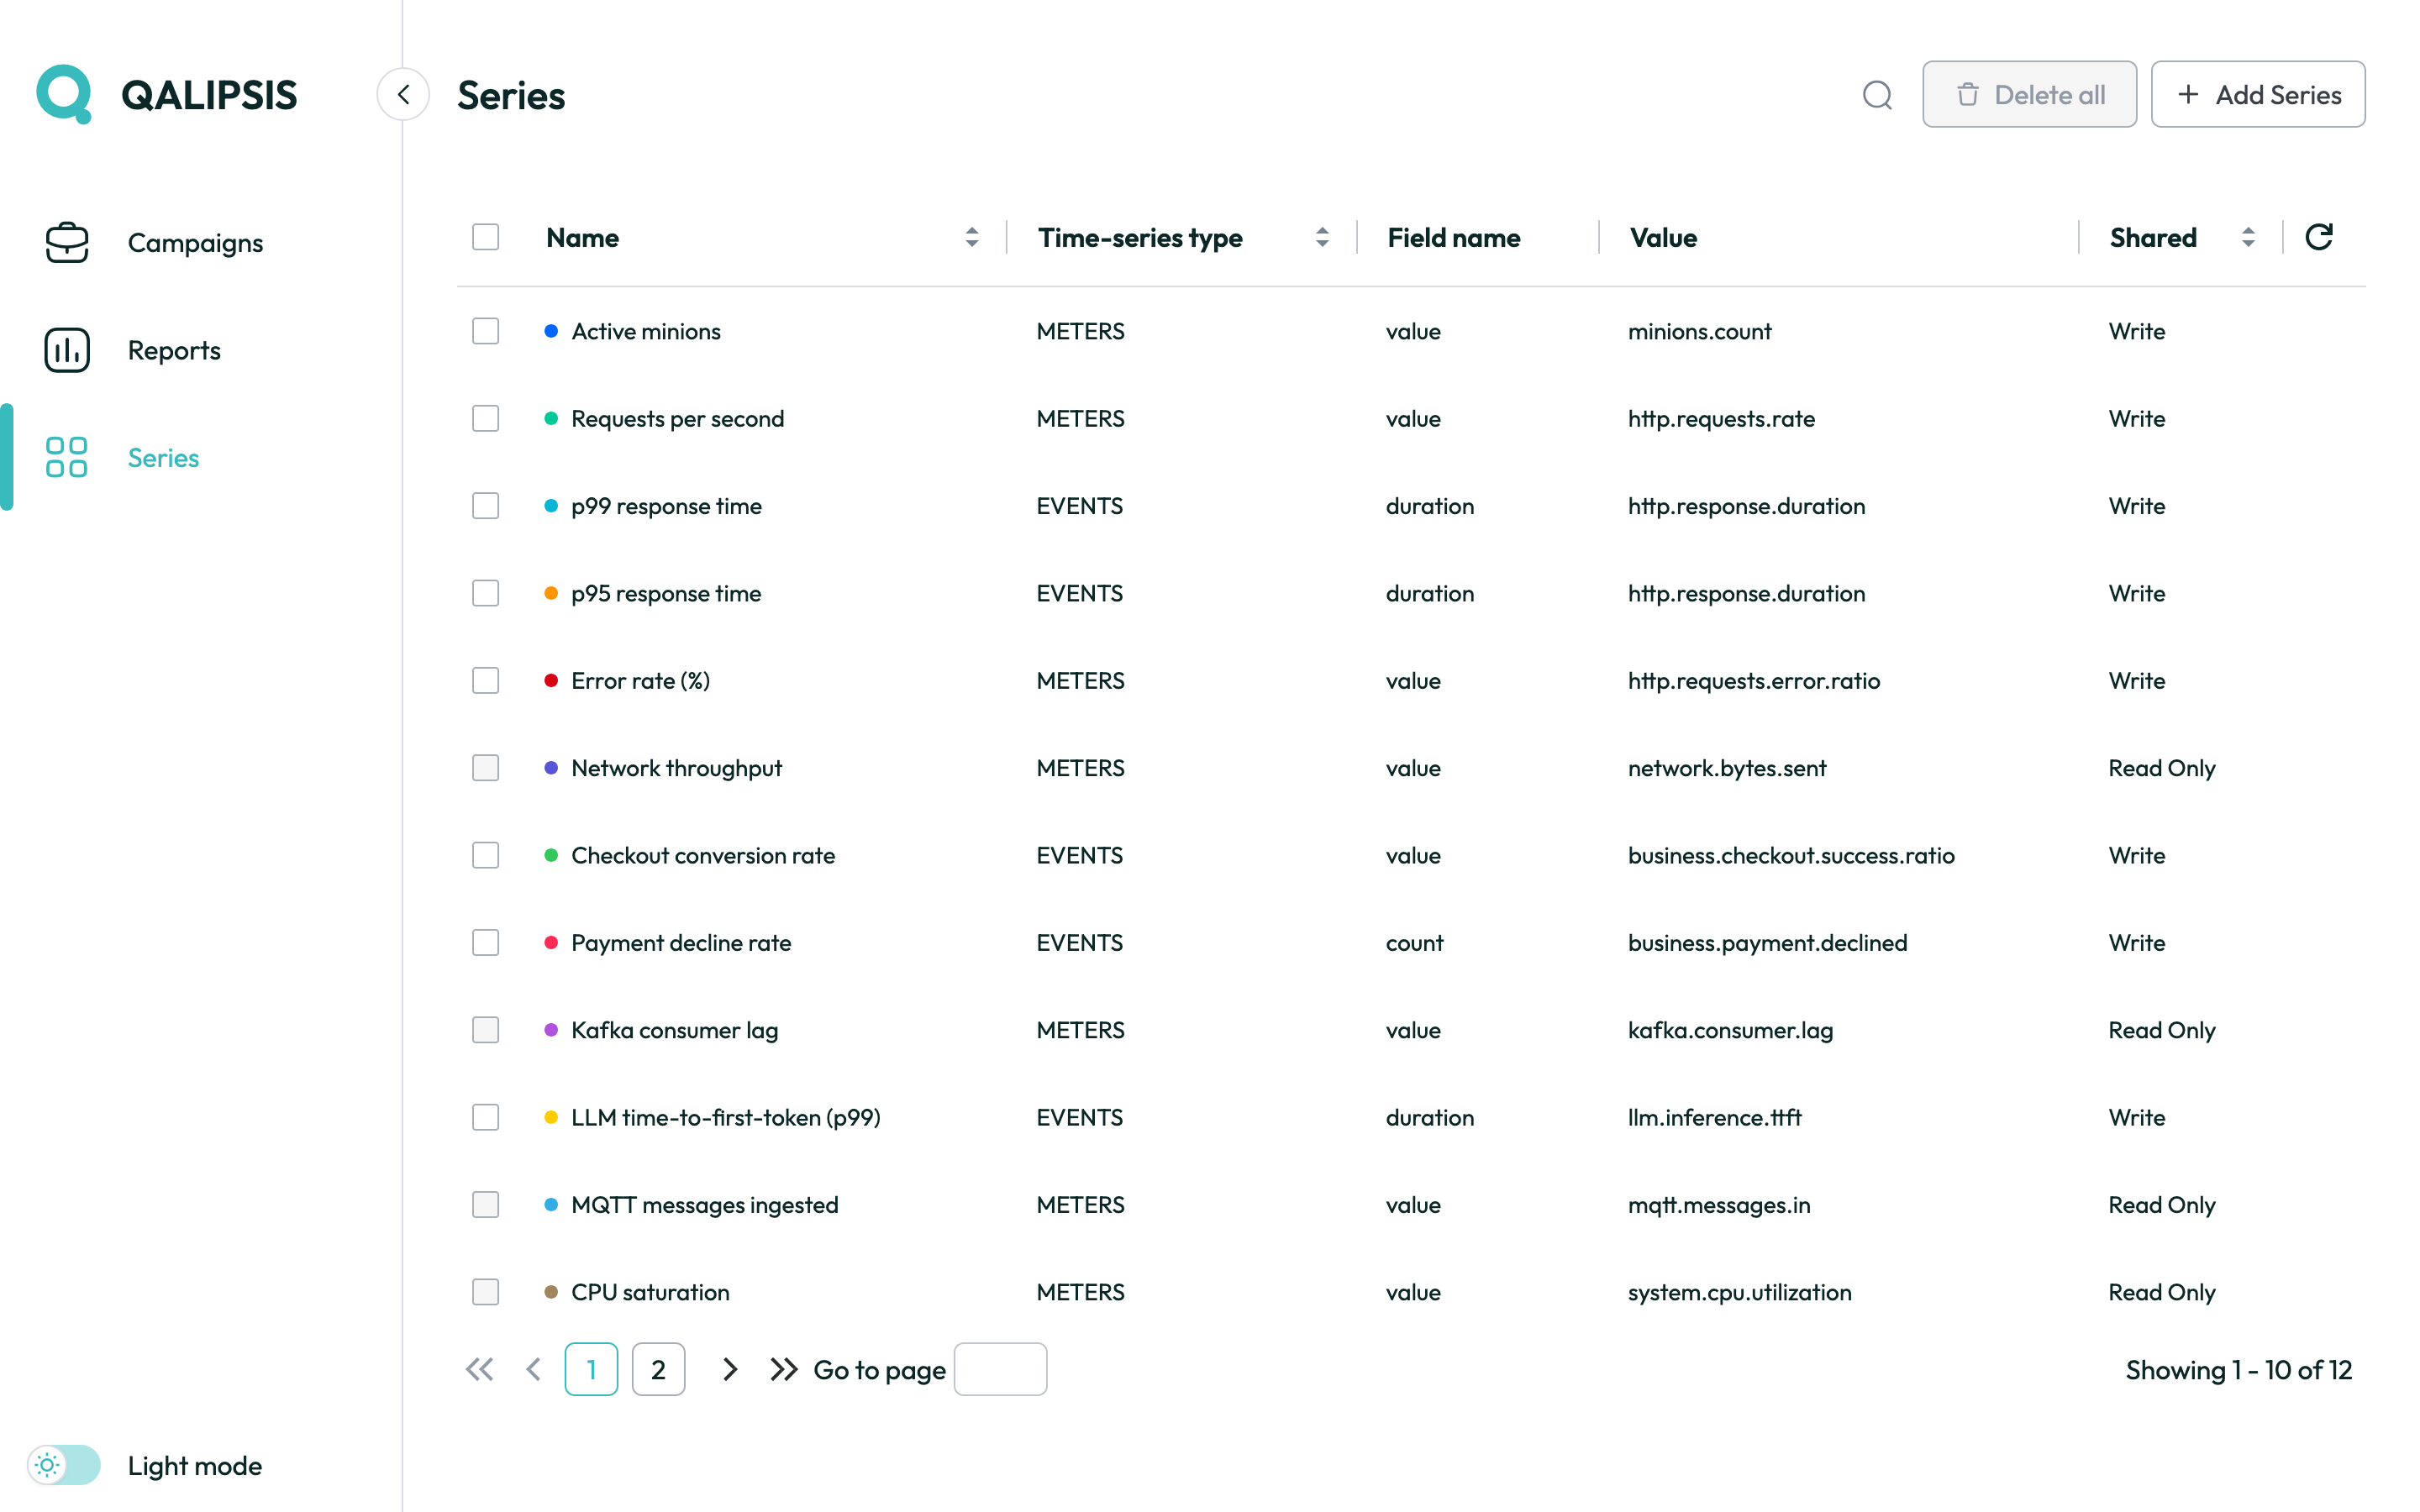Screen dimensions: 2420x1512
Task: Click business.payment.declined value
Action: click(x=1767, y=942)
